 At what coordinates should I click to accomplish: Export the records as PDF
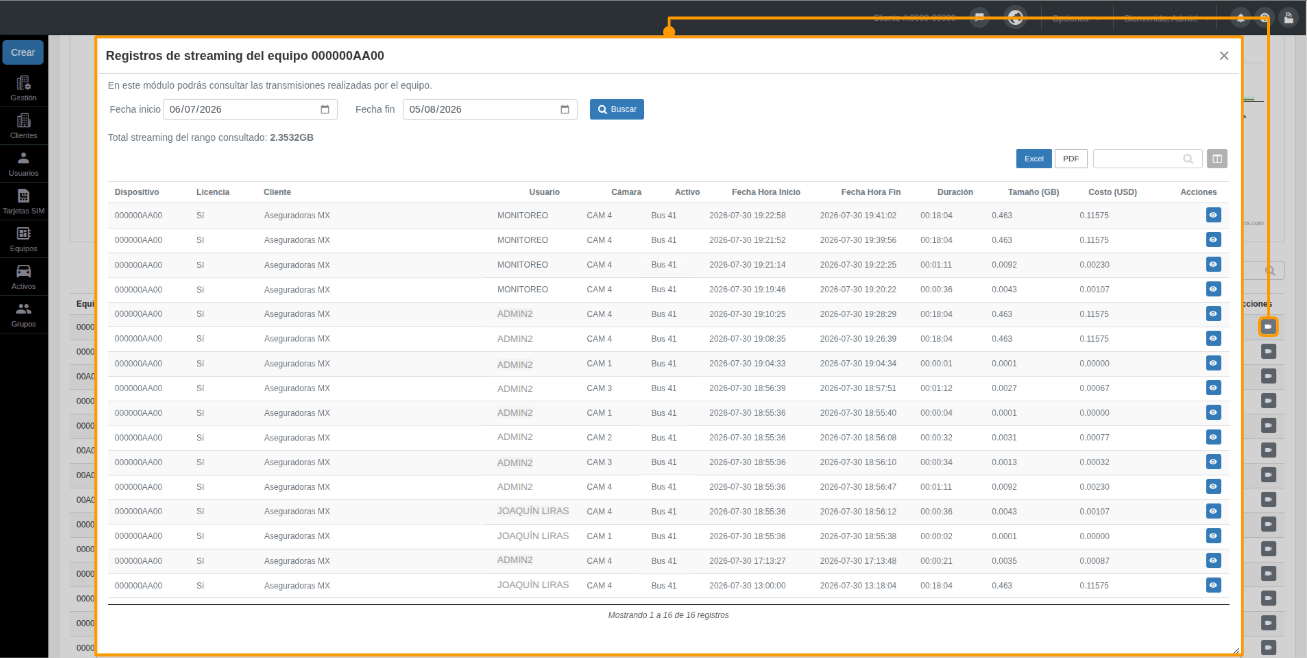(1071, 158)
